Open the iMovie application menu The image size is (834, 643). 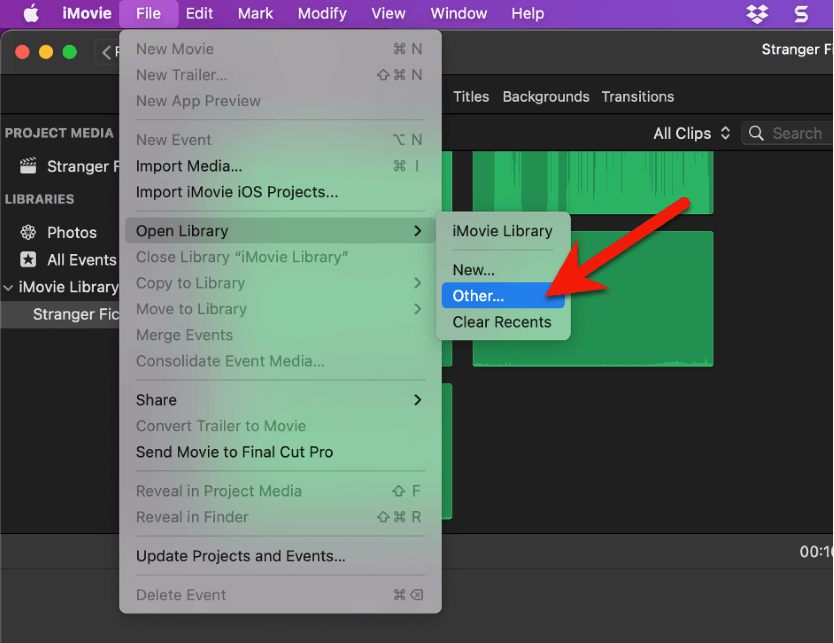[87, 13]
